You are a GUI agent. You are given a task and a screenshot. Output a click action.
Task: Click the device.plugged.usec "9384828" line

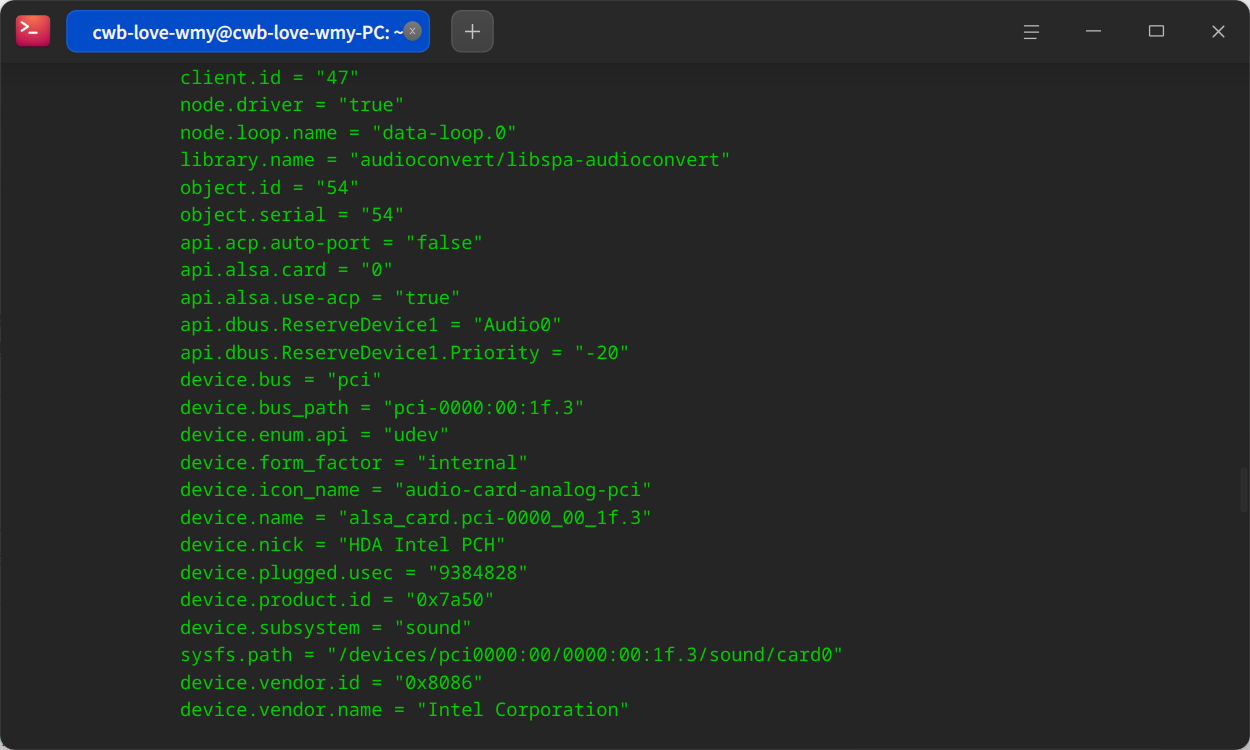point(354,572)
